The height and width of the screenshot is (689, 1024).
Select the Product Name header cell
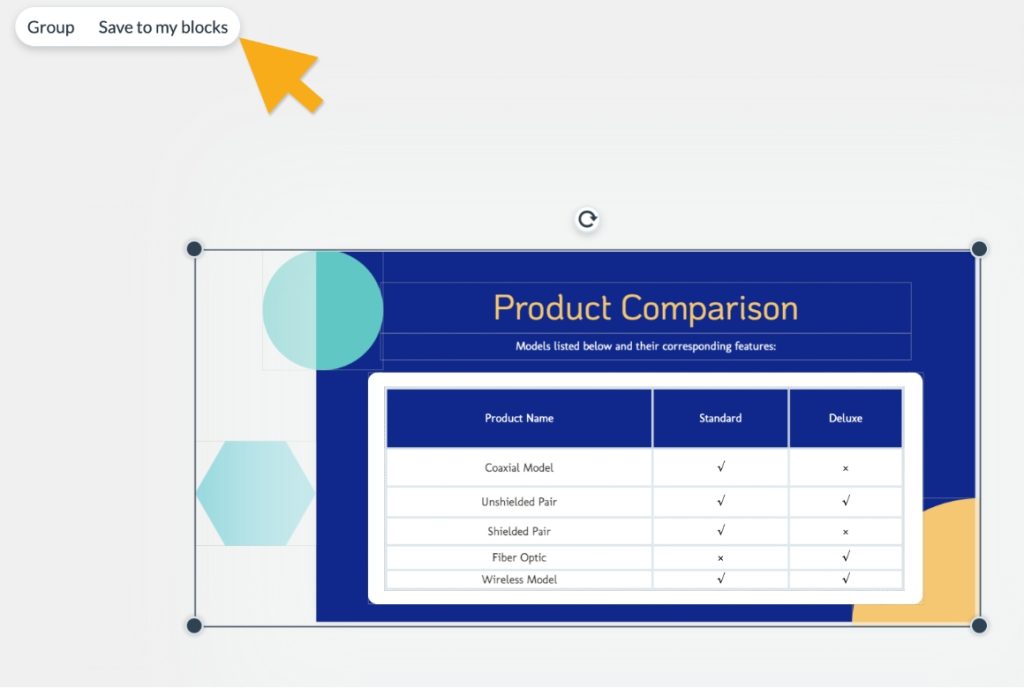518,418
